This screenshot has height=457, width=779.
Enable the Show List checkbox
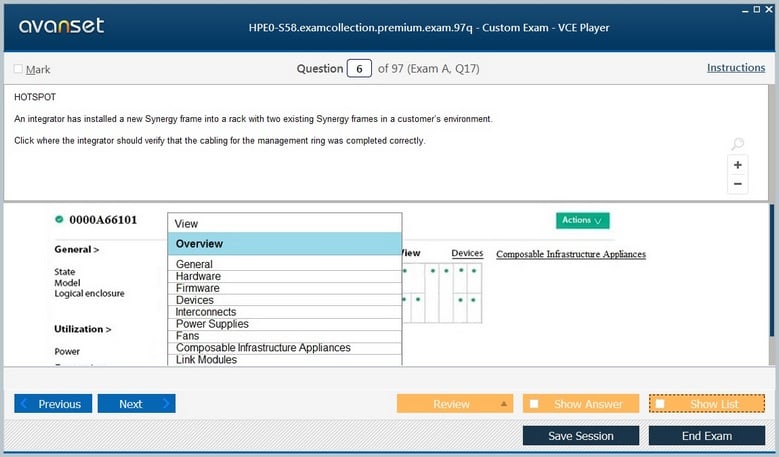coord(660,404)
